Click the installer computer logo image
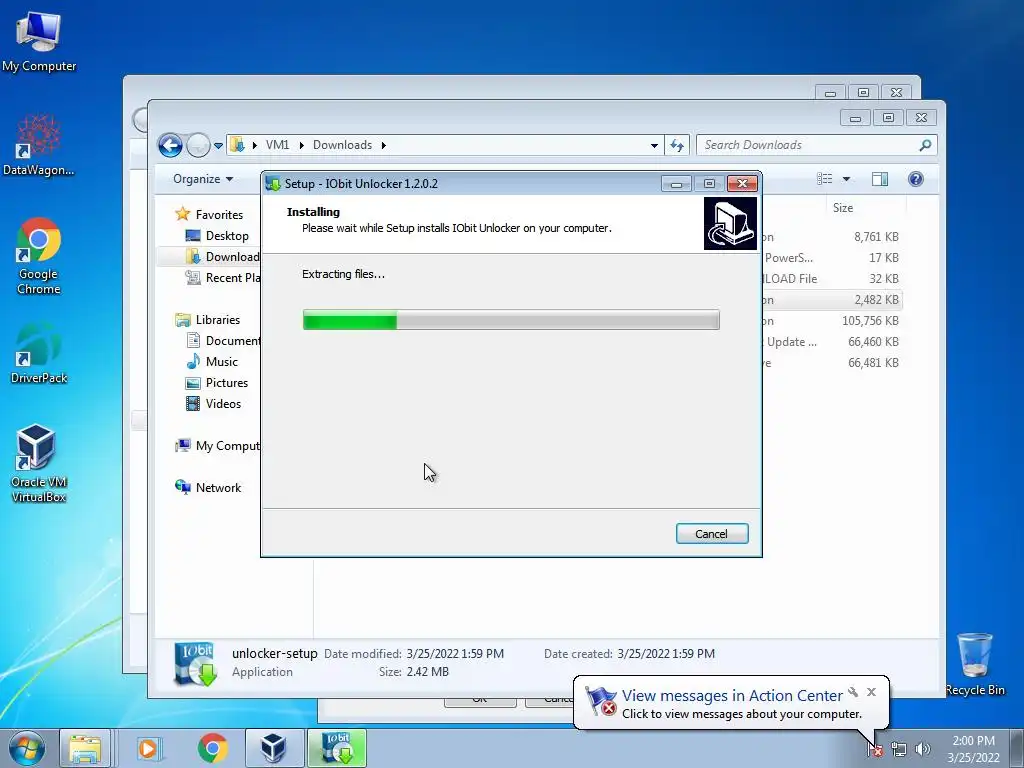Image resolution: width=1024 pixels, height=768 pixels. 730,224
